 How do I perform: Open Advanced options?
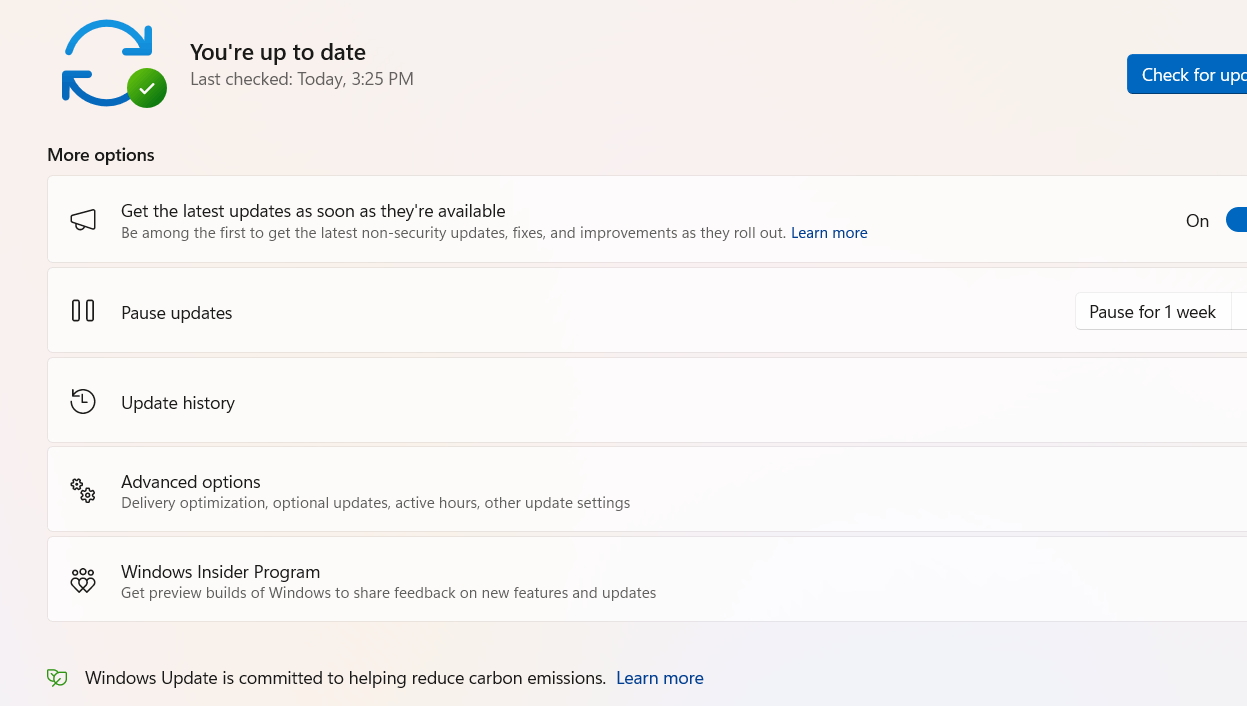[647, 490]
